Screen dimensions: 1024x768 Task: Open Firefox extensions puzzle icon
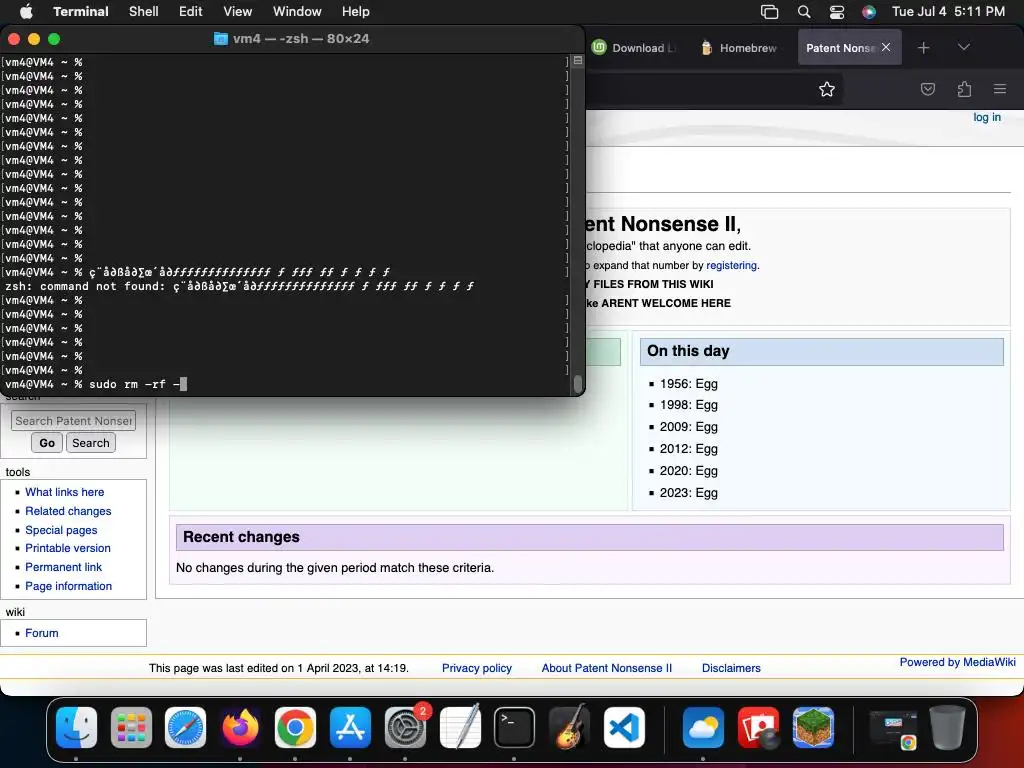(x=964, y=89)
